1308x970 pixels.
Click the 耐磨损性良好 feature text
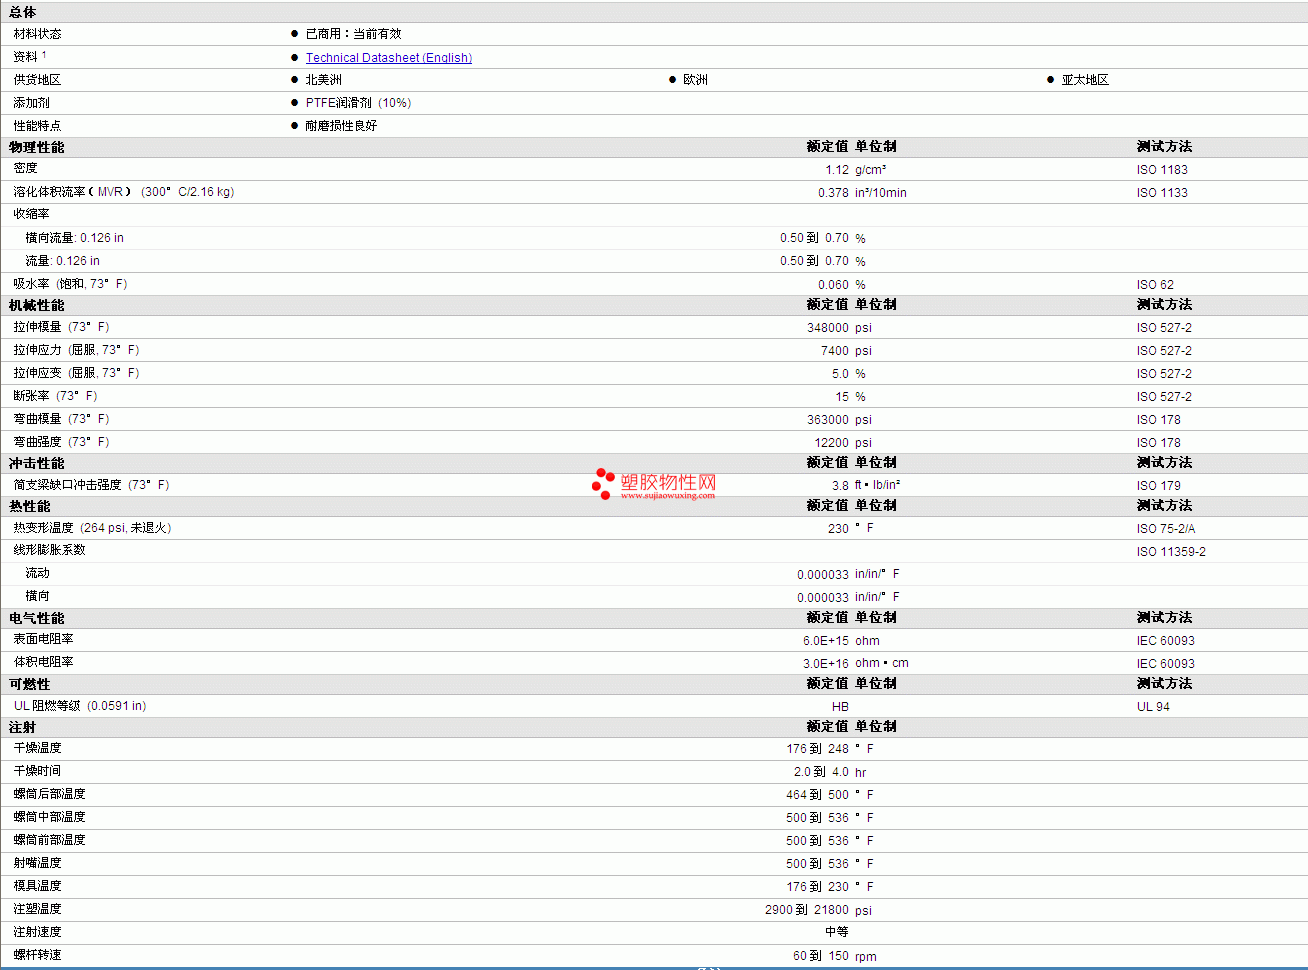(341, 126)
